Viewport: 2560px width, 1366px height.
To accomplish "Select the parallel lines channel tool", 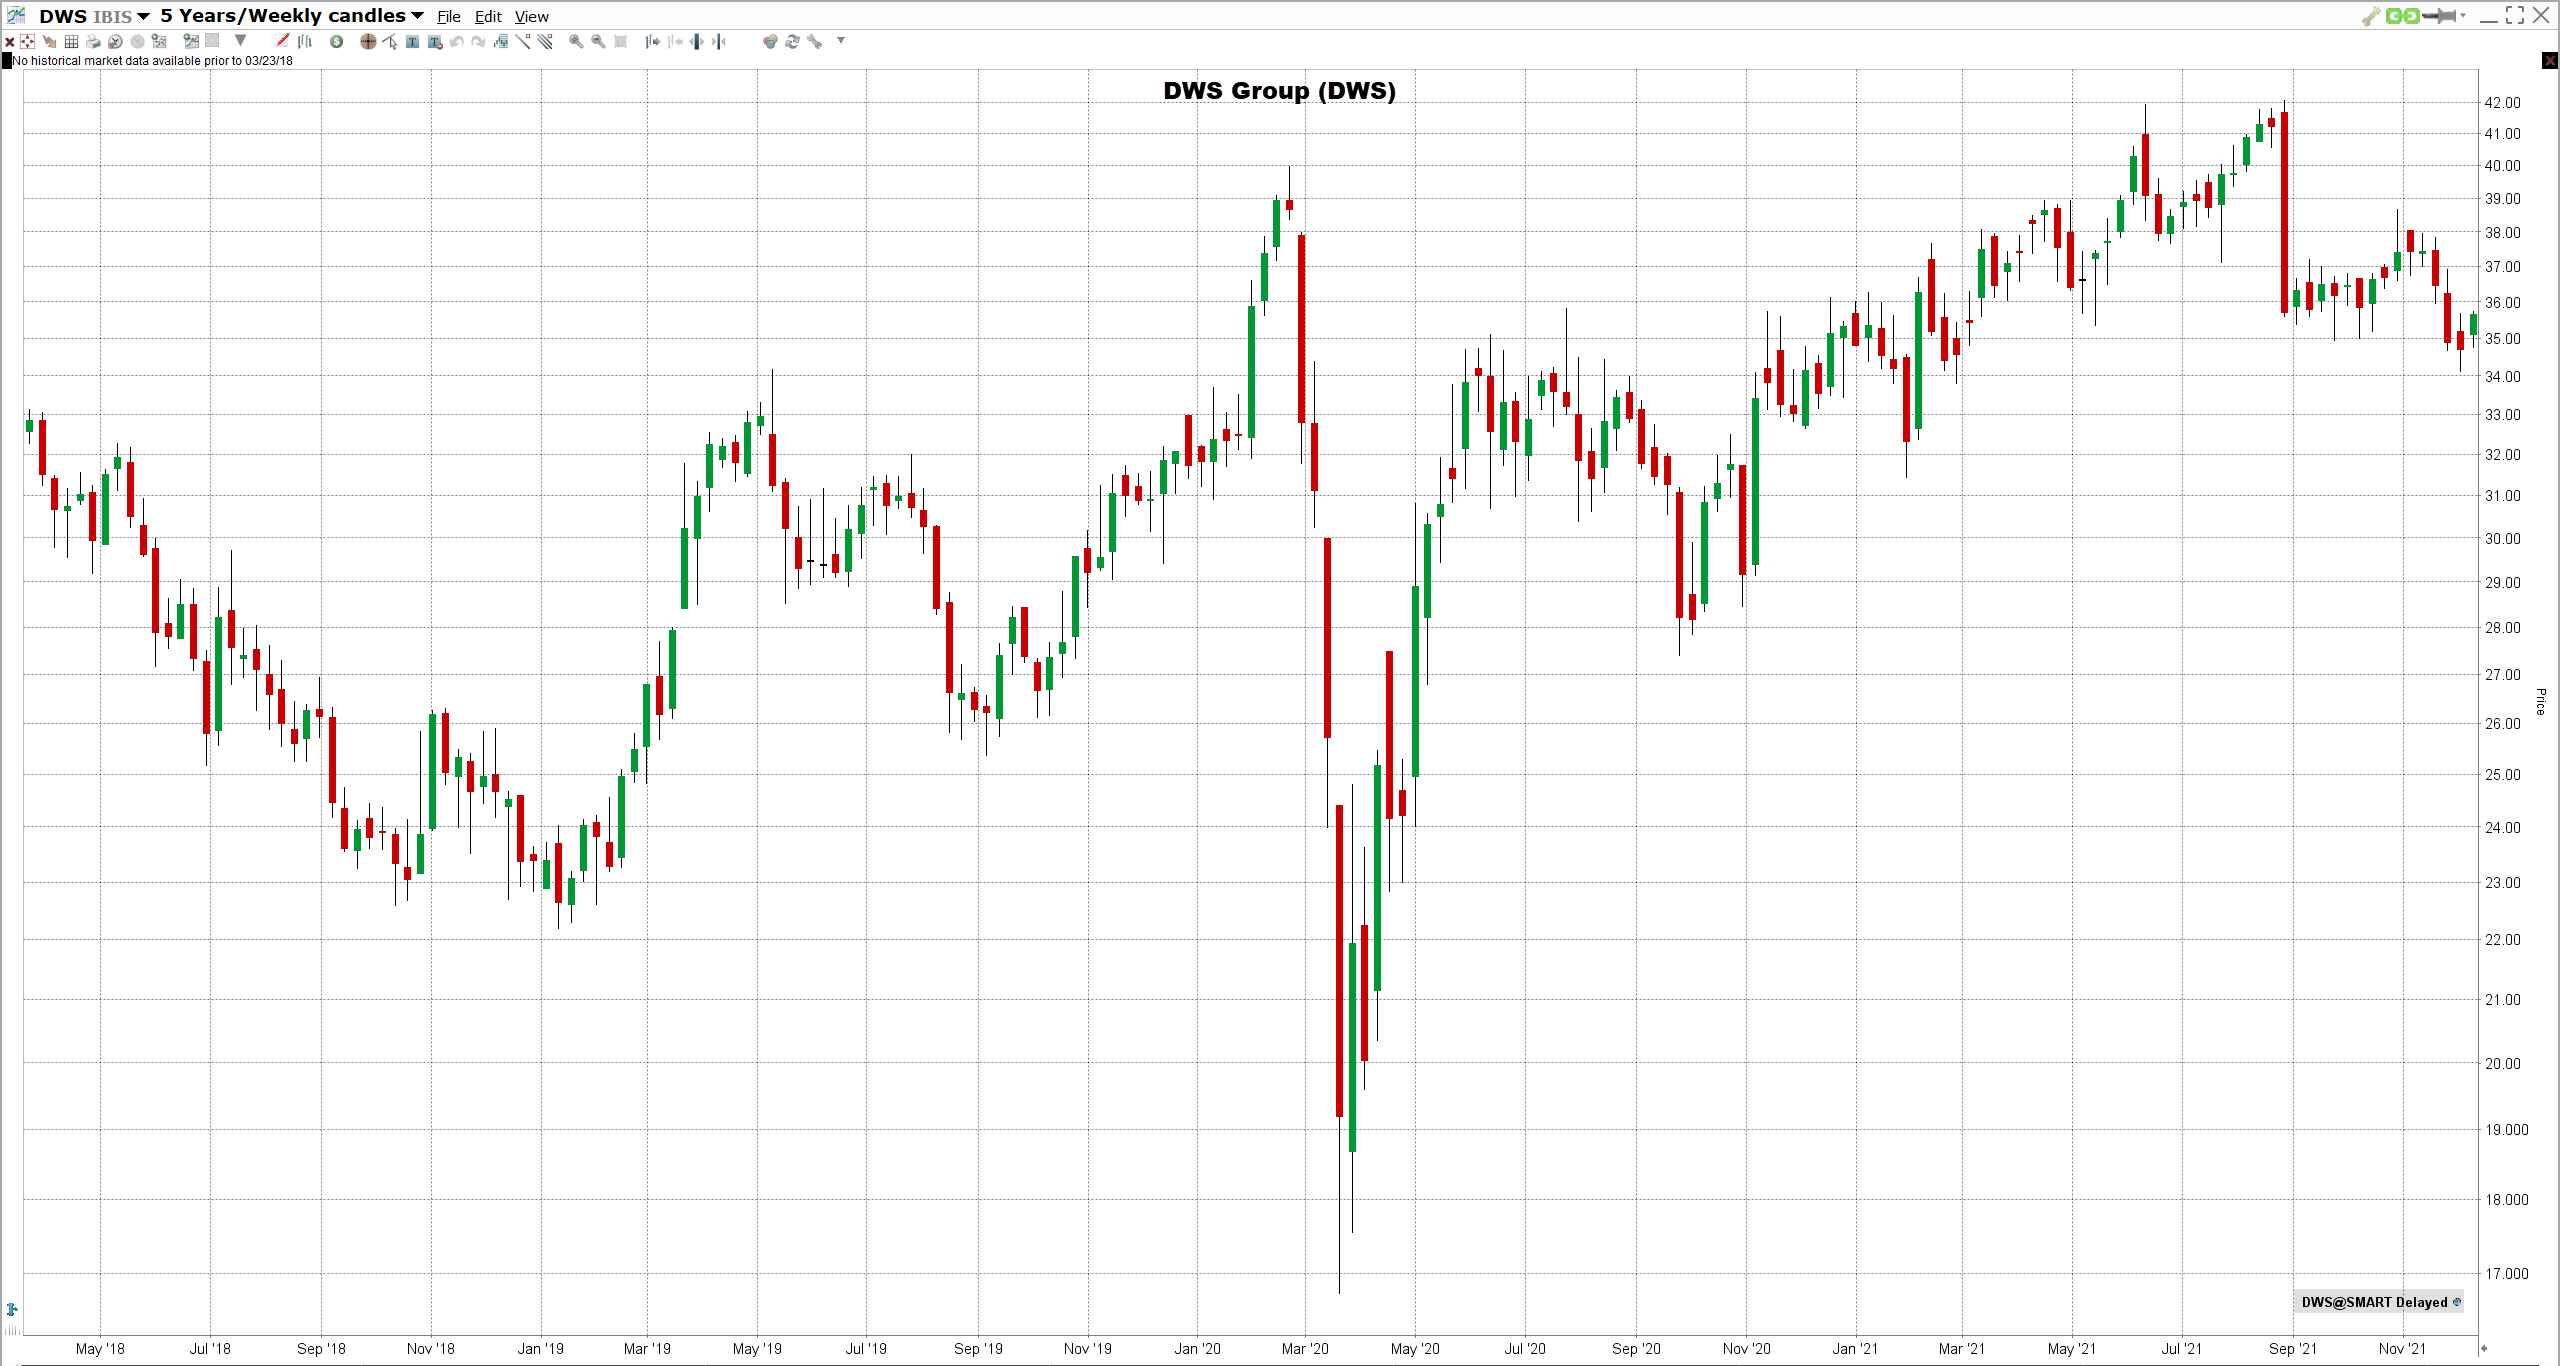I will 544,41.
